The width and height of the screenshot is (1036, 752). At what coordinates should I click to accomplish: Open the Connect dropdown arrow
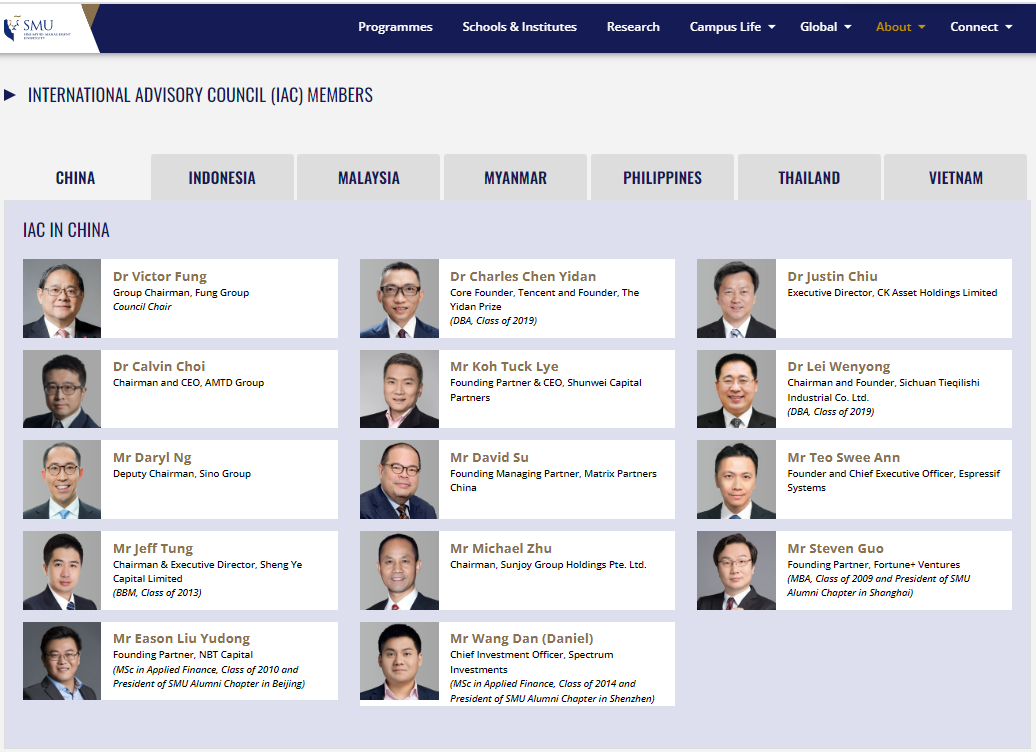pyautogui.click(x=1008, y=27)
